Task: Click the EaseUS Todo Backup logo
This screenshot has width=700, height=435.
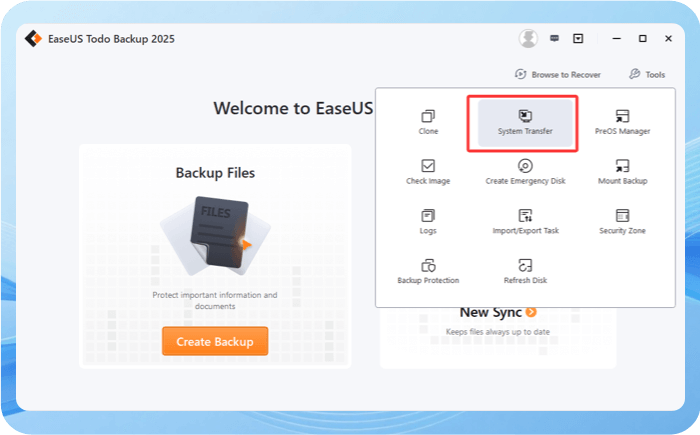Action: pyautogui.click(x=33, y=39)
